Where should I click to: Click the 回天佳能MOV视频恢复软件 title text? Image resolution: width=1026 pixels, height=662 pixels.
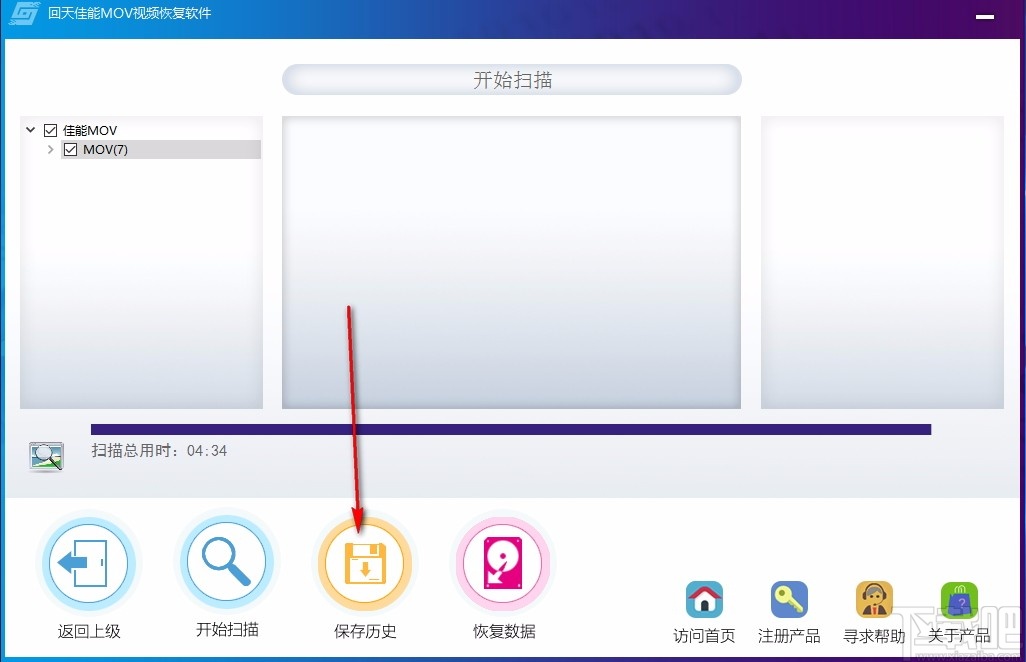click(130, 13)
